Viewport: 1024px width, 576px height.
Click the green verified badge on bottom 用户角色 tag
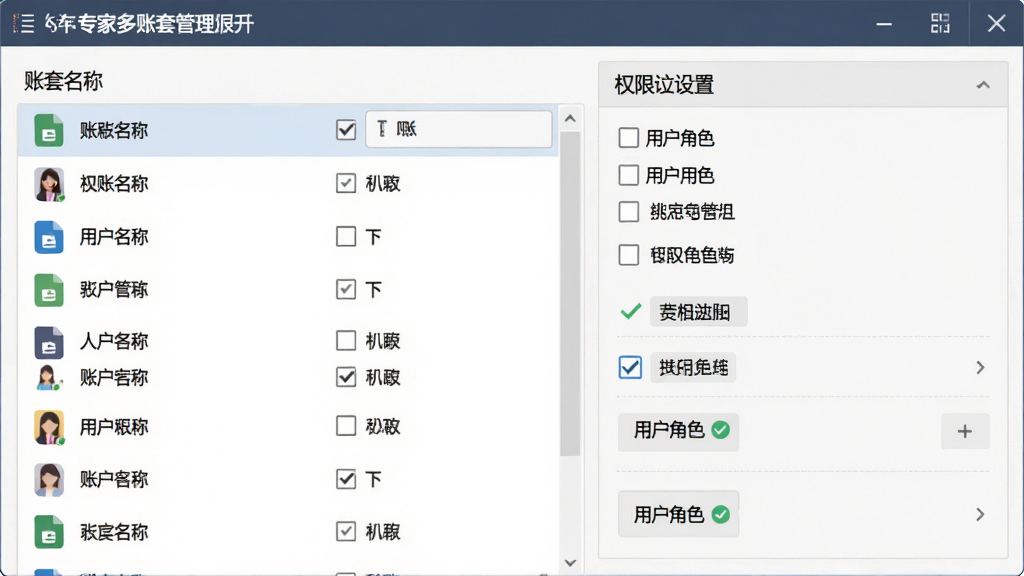720,515
